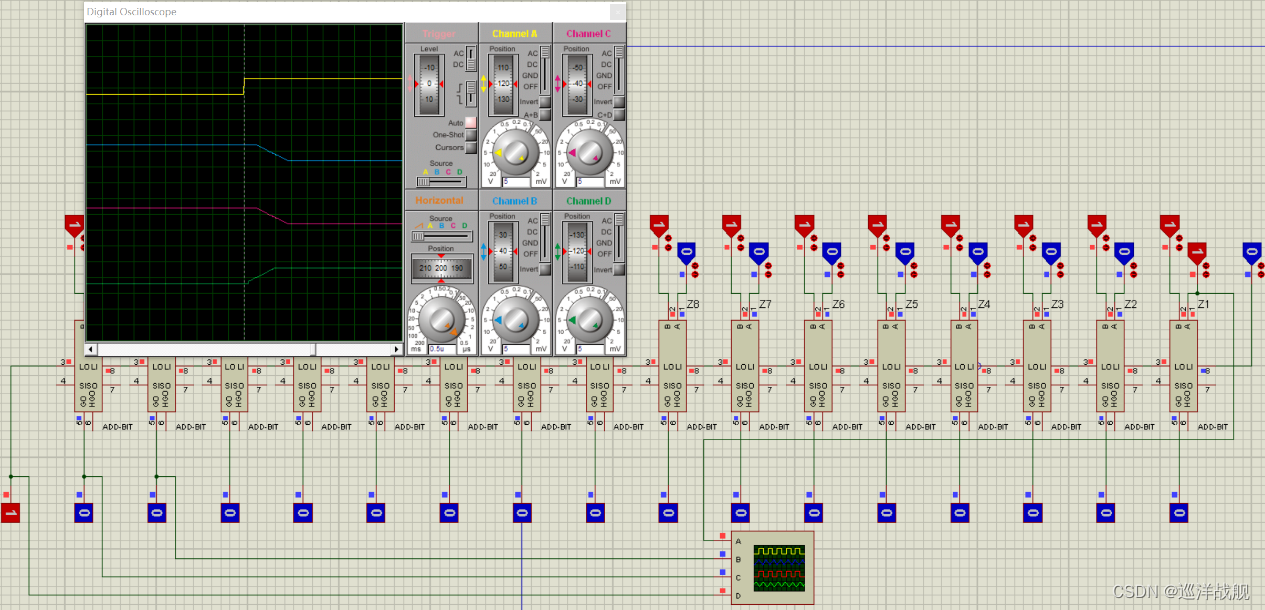Click the sum output probe below Z5
Image resolution: width=1265 pixels, height=610 pixels.
click(x=887, y=513)
